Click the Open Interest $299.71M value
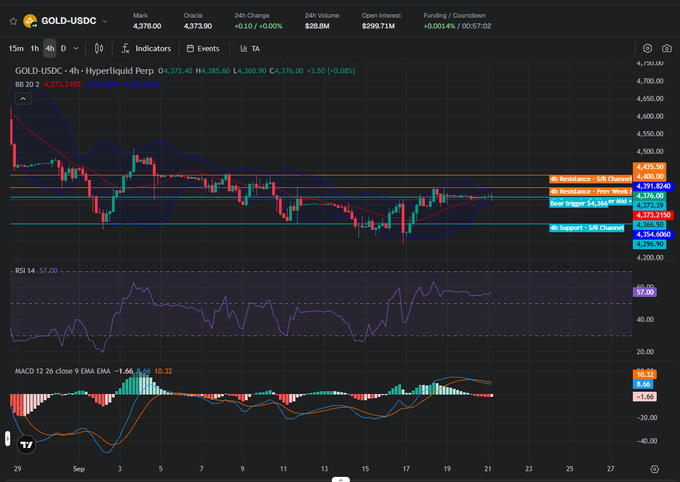 pos(378,26)
